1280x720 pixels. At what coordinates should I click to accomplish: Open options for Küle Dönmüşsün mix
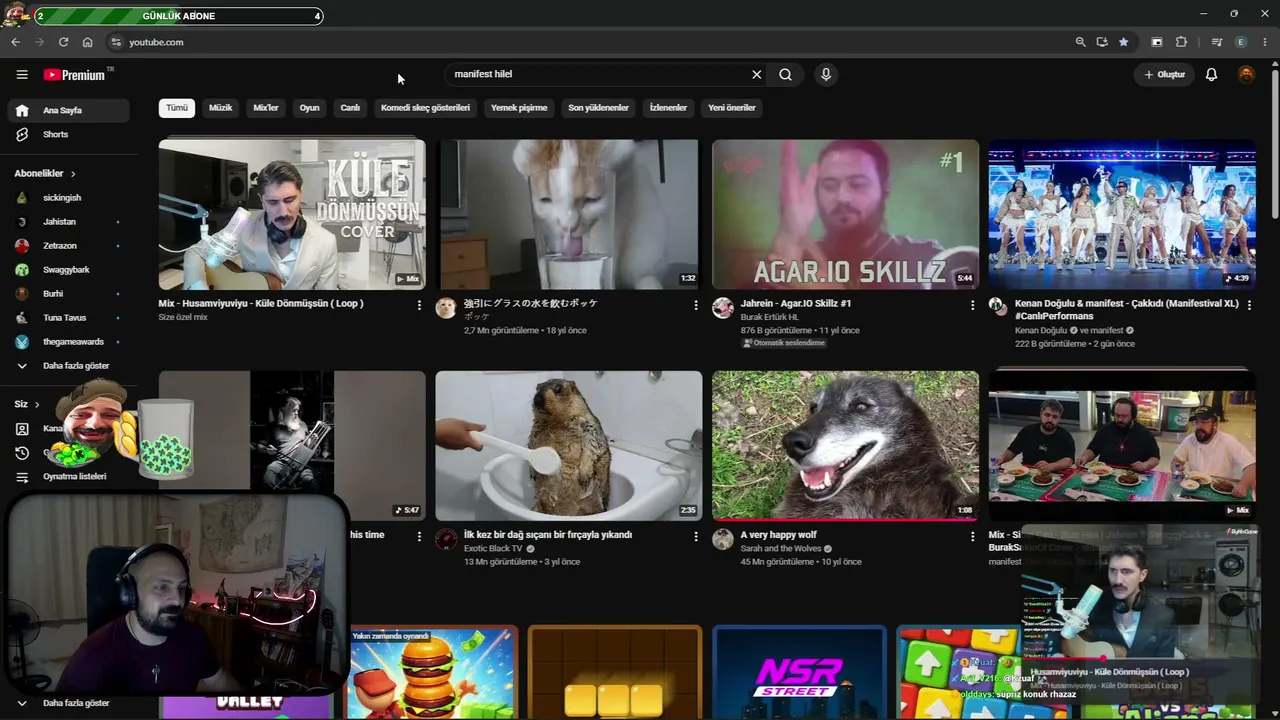419,305
